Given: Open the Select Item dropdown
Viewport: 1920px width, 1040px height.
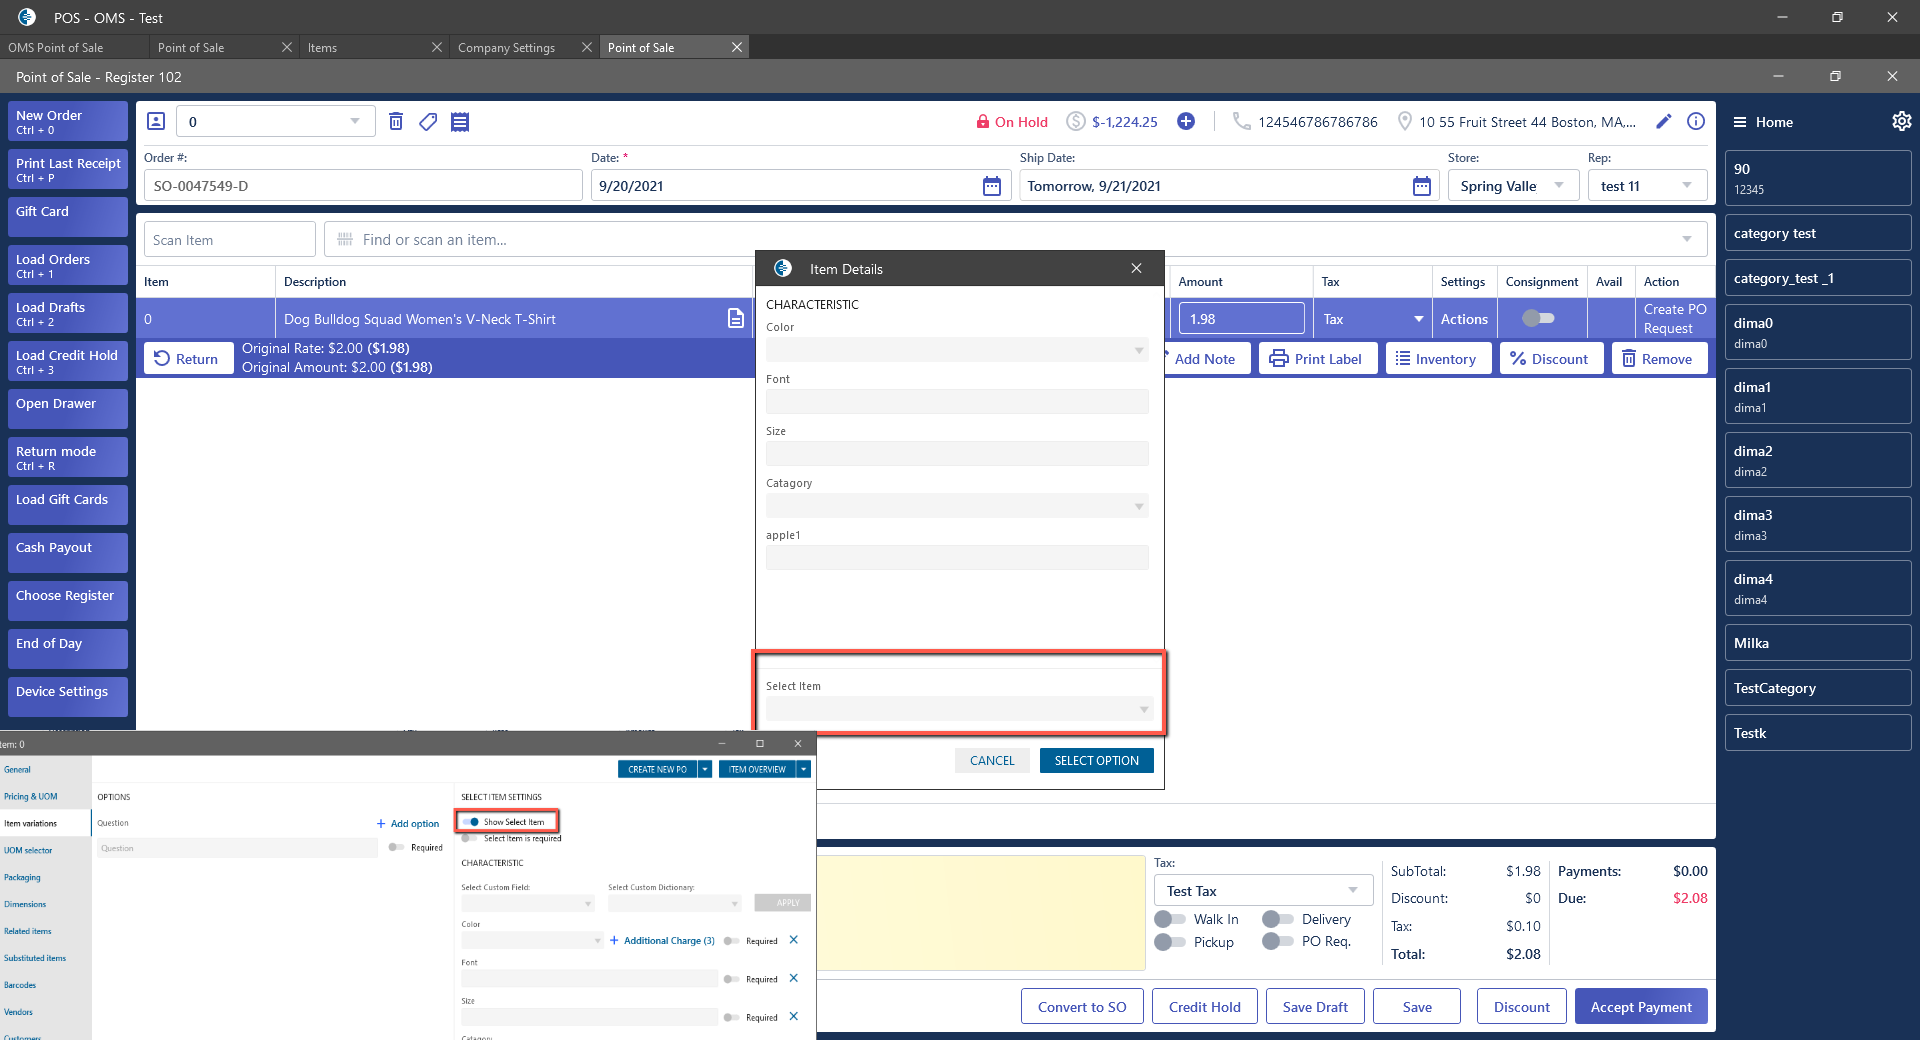Looking at the screenshot, I should click(1144, 709).
